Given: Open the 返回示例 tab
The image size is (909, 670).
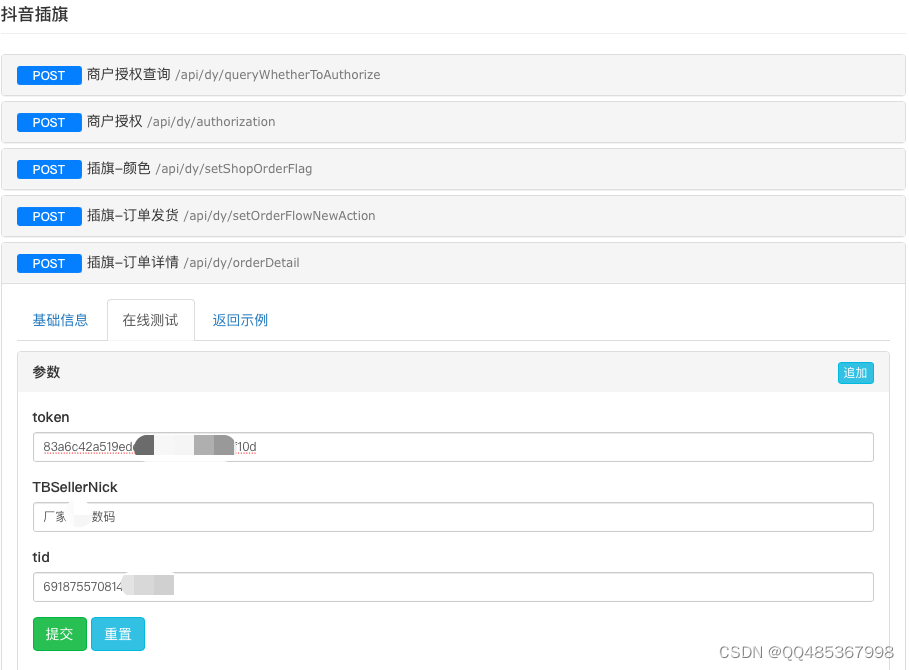Looking at the screenshot, I should point(240,320).
